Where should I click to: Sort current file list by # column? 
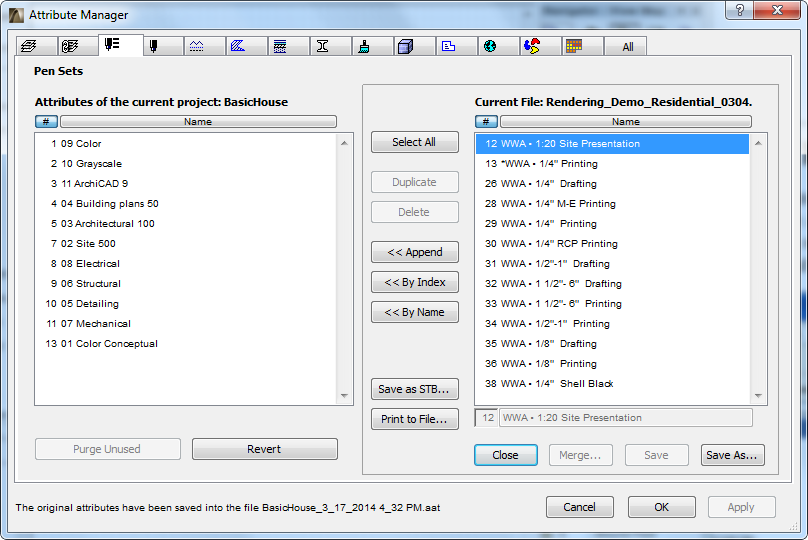coord(486,122)
